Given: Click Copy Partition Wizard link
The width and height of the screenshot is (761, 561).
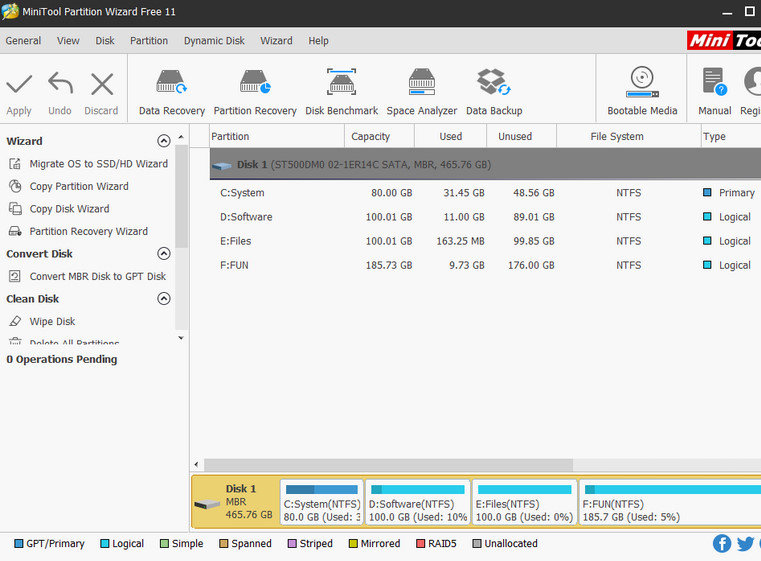Looking at the screenshot, I should click(x=79, y=186).
